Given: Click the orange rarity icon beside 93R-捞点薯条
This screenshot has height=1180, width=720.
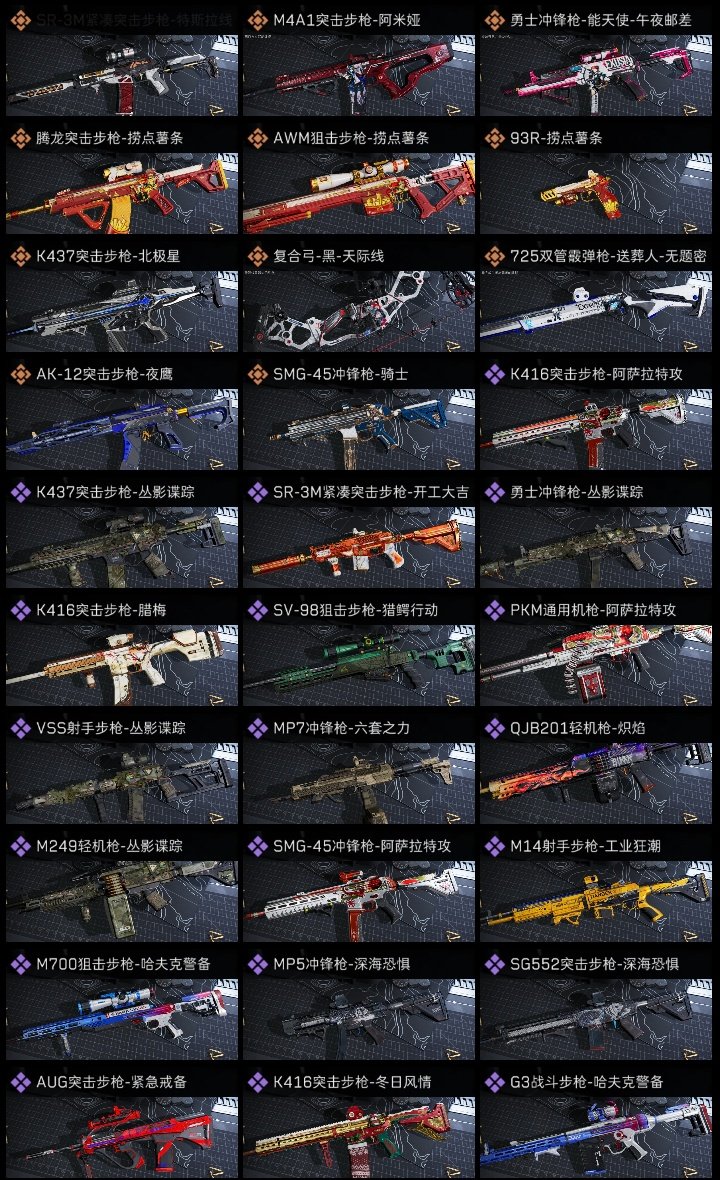Looking at the screenshot, I should (x=495, y=138).
